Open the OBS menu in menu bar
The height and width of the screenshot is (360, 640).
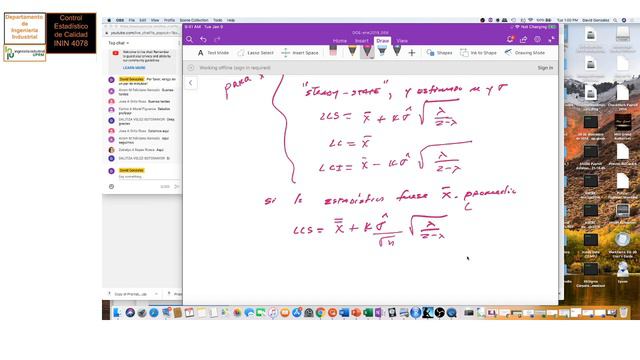120,20
